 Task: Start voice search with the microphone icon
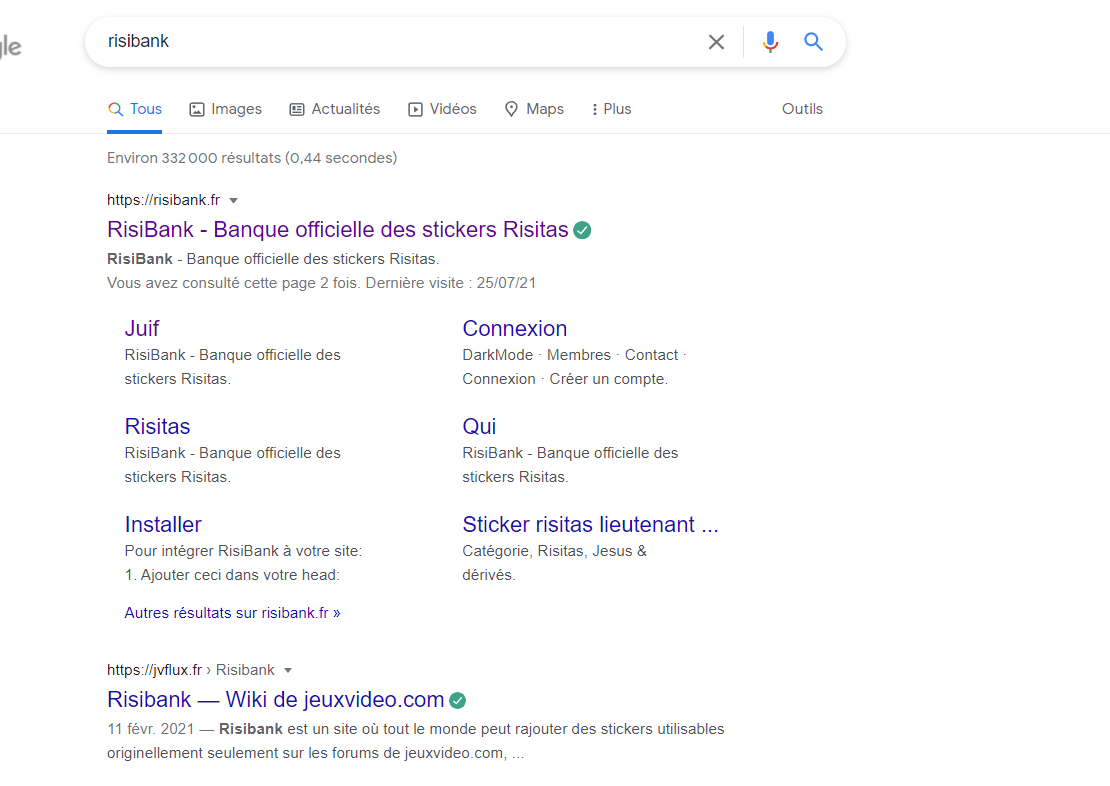(770, 42)
